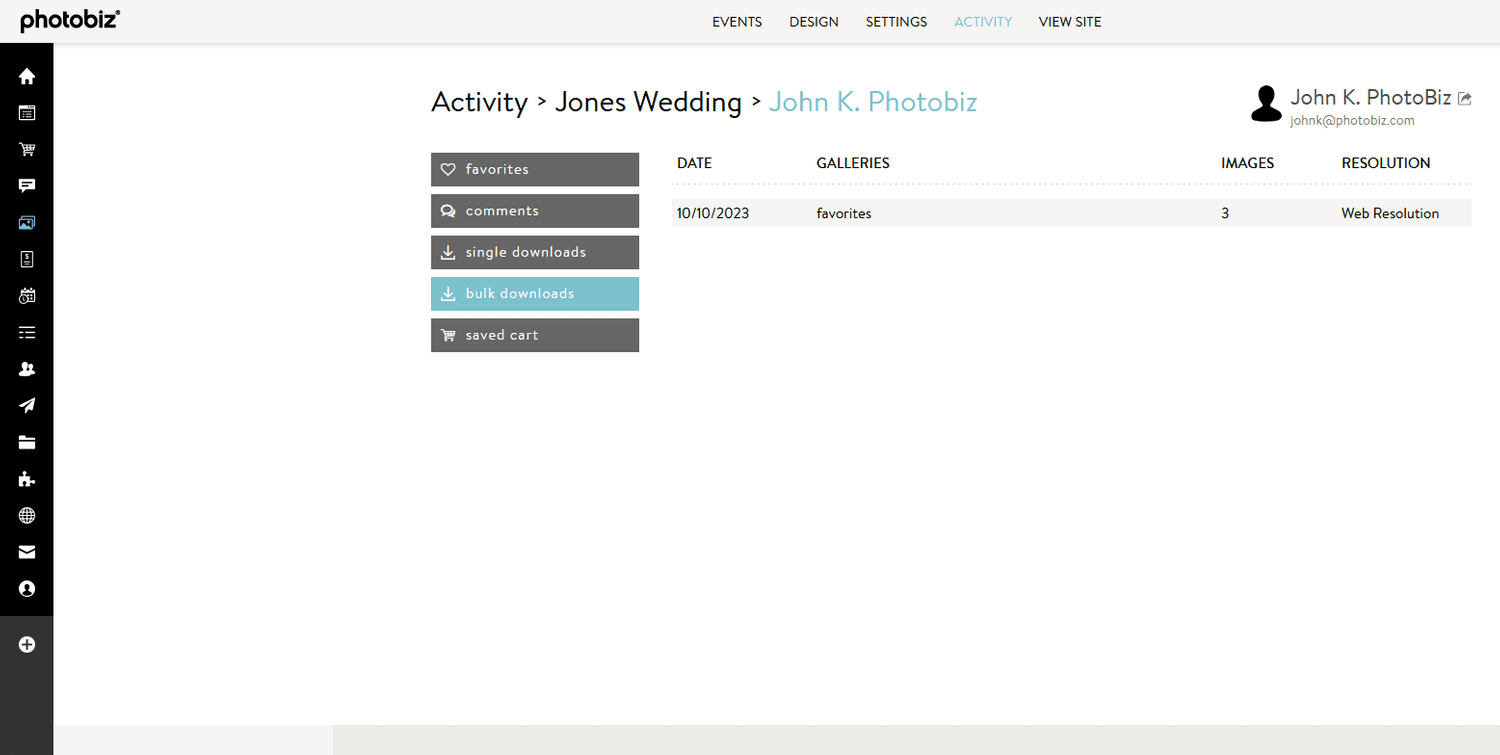Open the Clients people sidebar icon
This screenshot has width=1500, height=755.
click(x=27, y=368)
